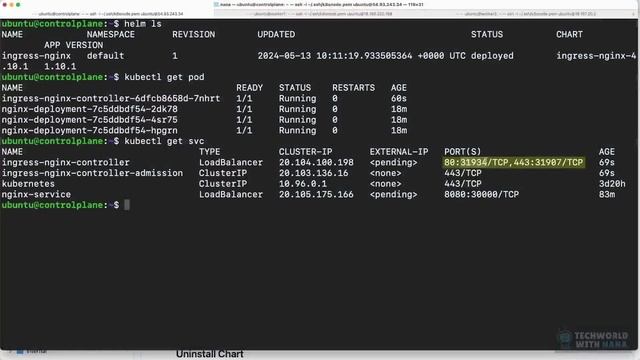Click the NAMESPACE column header
This screenshot has width=640, height=360.
(x=111, y=35)
